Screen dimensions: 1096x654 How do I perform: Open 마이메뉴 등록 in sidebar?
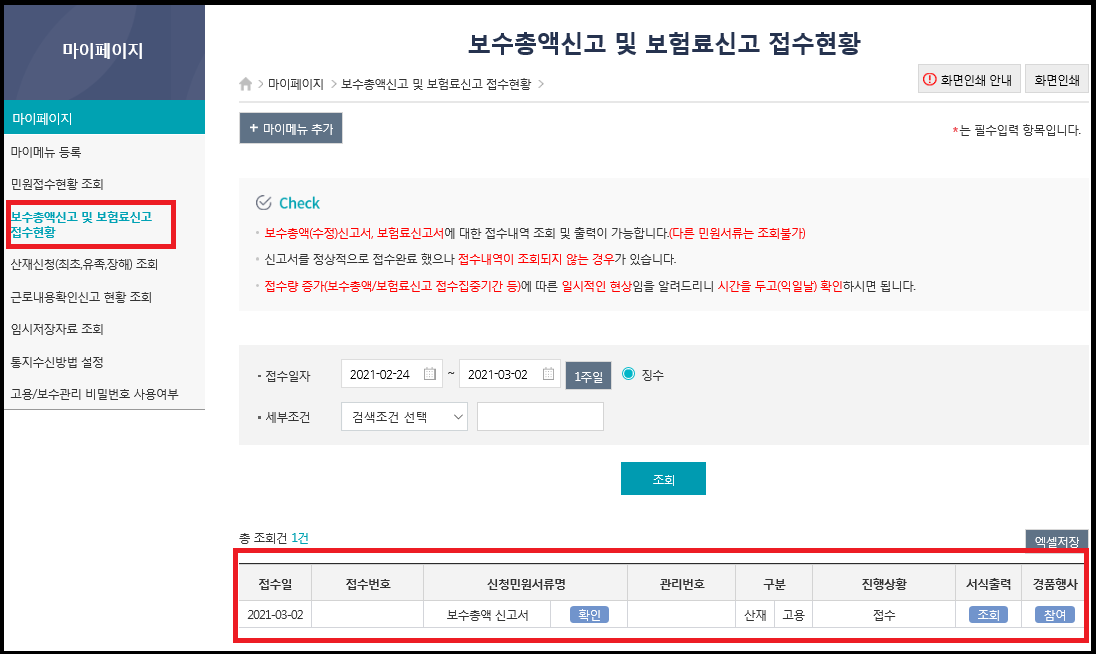46,152
